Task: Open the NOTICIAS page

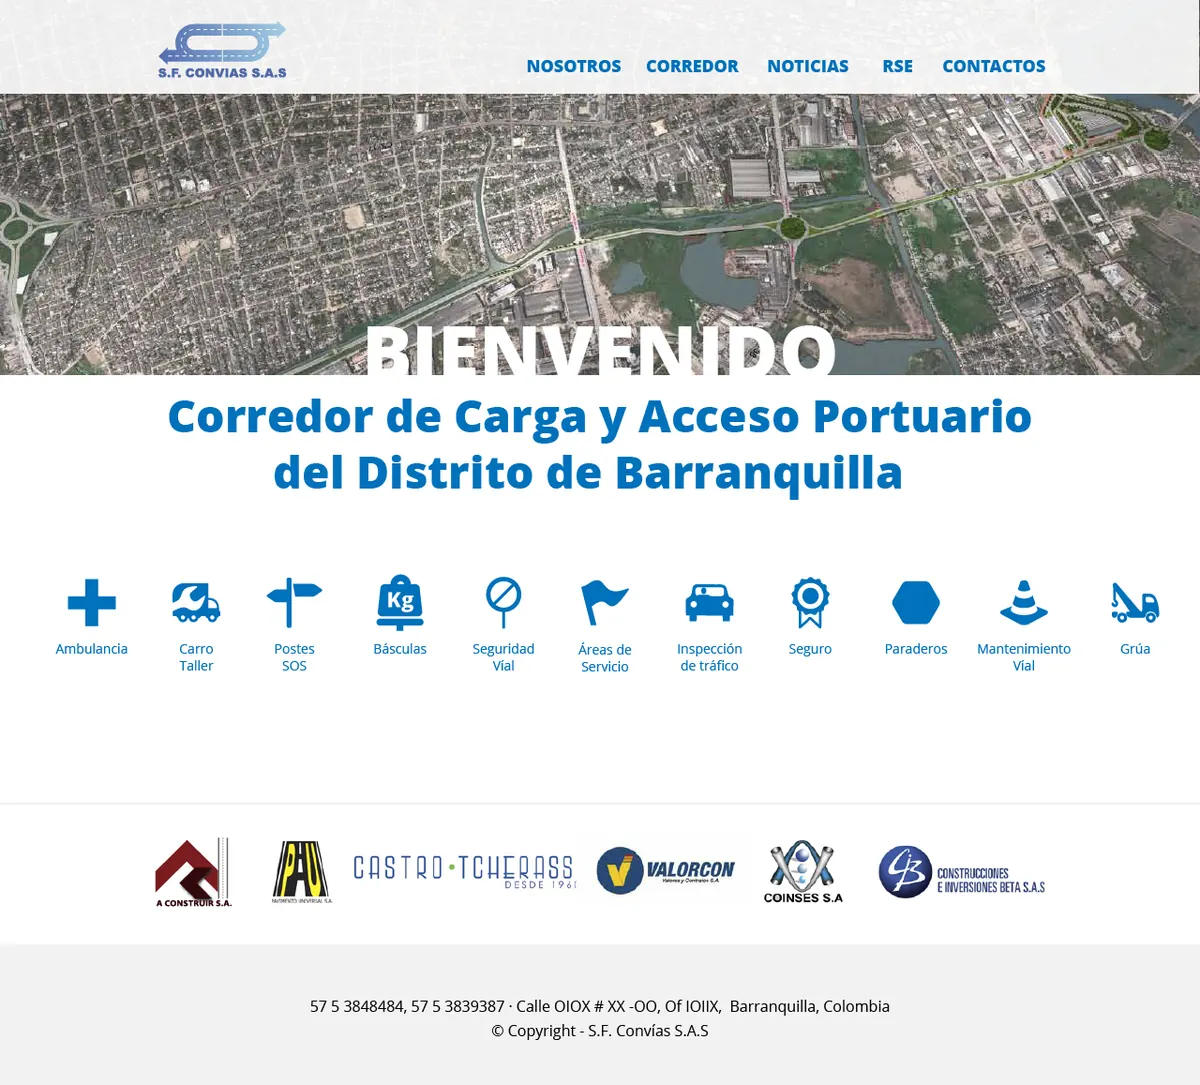Action: coord(808,66)
